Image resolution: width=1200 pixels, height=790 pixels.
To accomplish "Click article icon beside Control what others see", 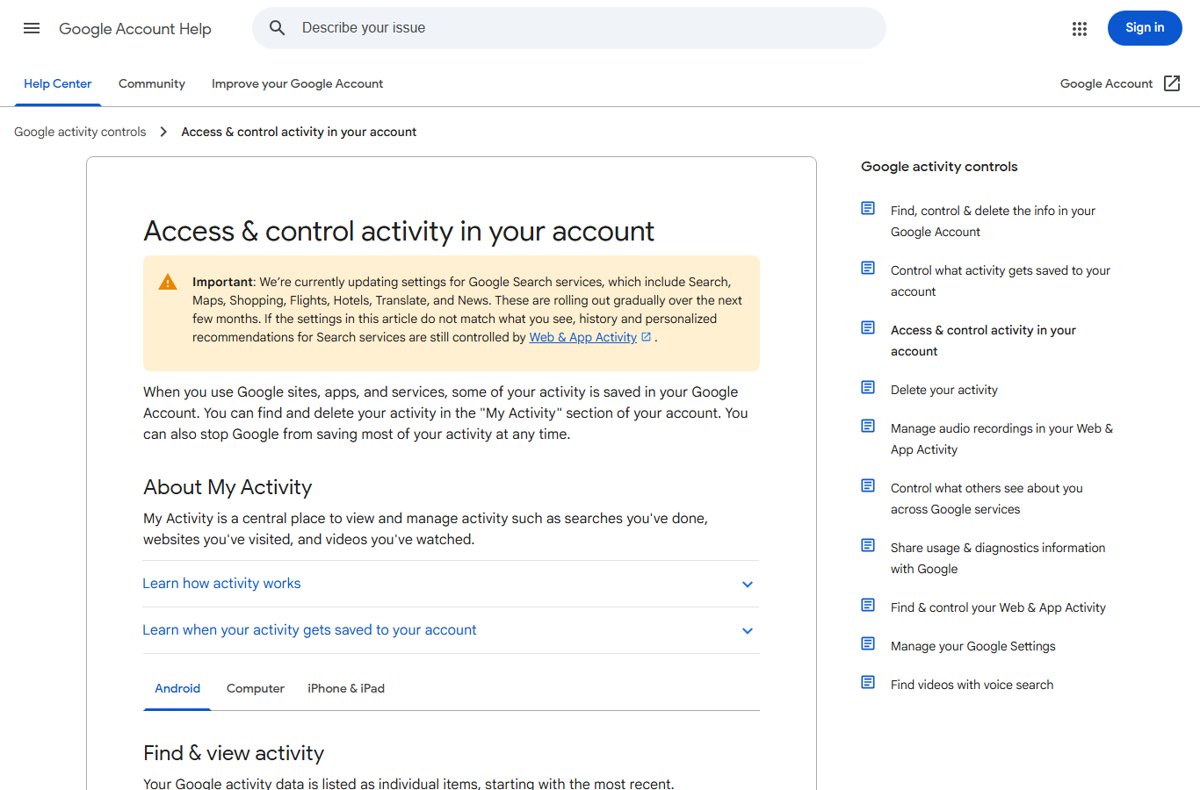I will (x=868, y=486).
